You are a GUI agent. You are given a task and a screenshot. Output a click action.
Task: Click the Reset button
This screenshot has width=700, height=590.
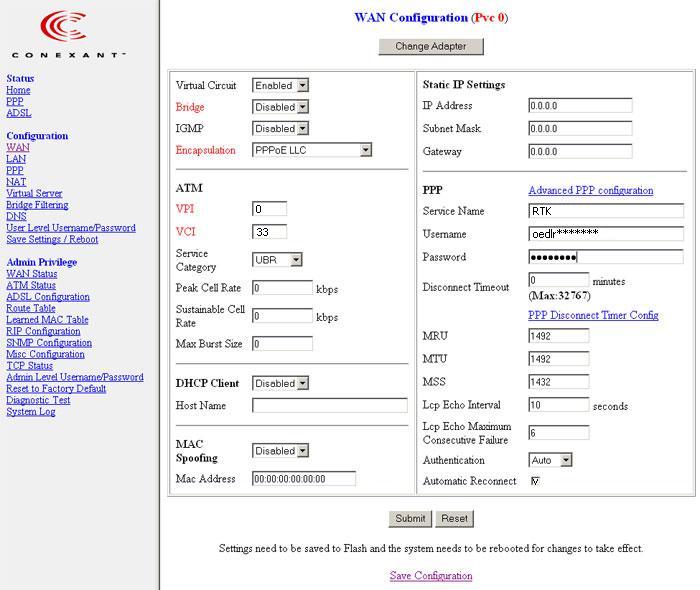[x=454, y=519]
